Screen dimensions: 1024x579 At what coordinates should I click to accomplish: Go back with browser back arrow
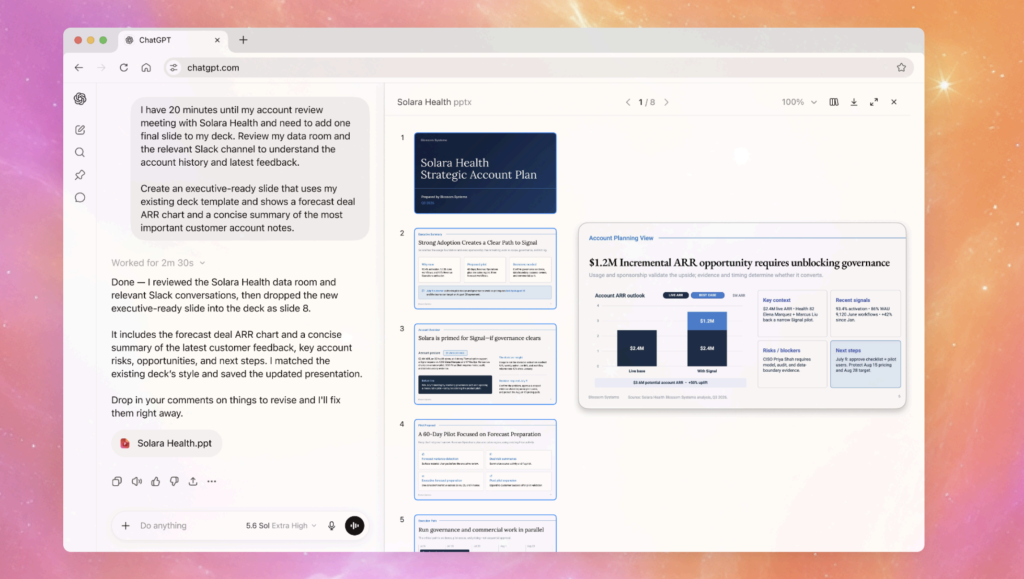click(x=78, y=67)
